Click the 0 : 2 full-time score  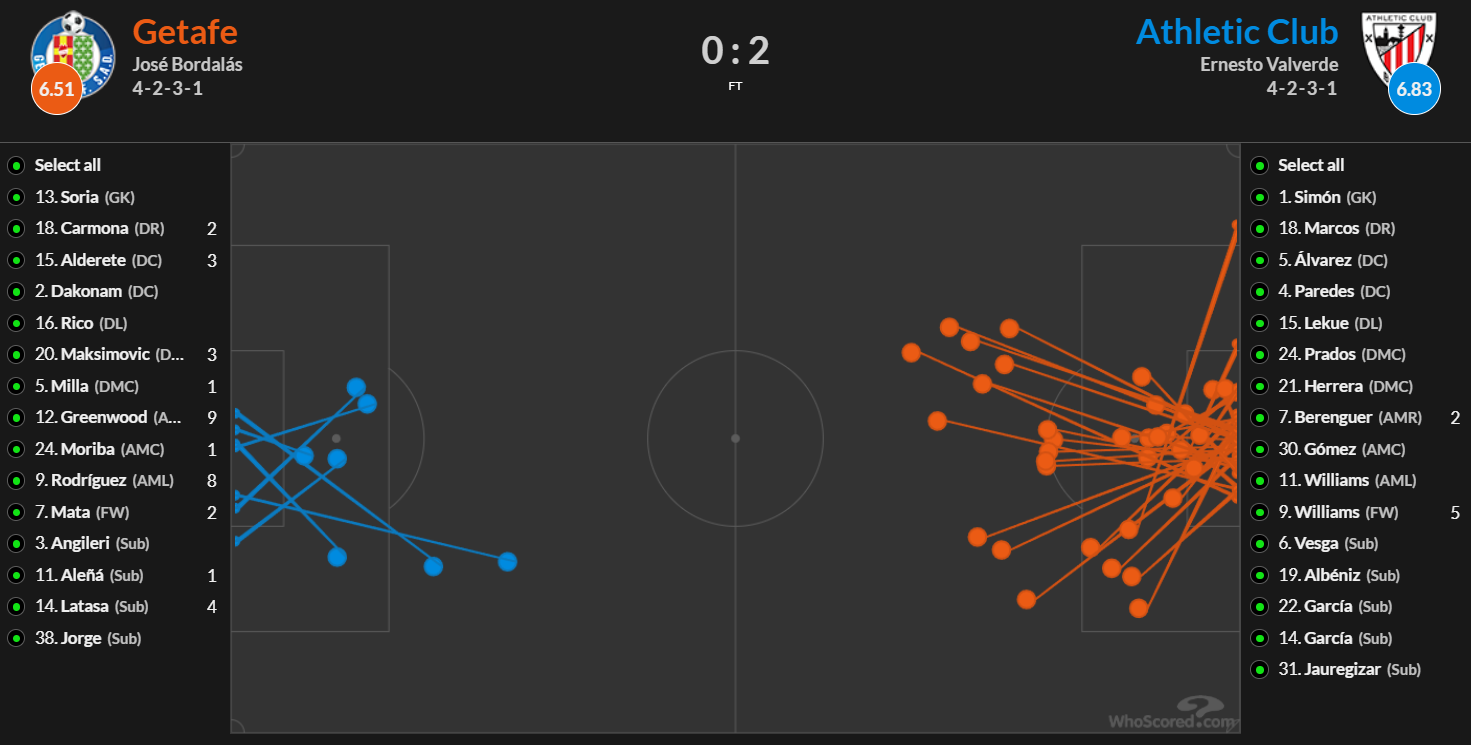coord(735,50)
